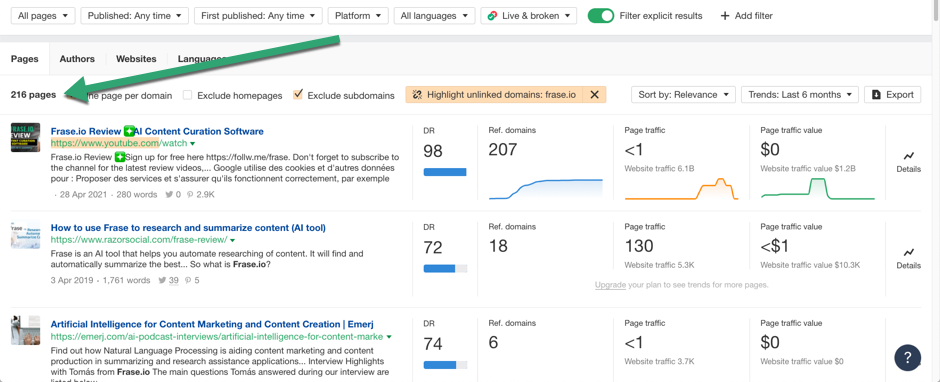Click page traffic value 130

tap(639, 246)
